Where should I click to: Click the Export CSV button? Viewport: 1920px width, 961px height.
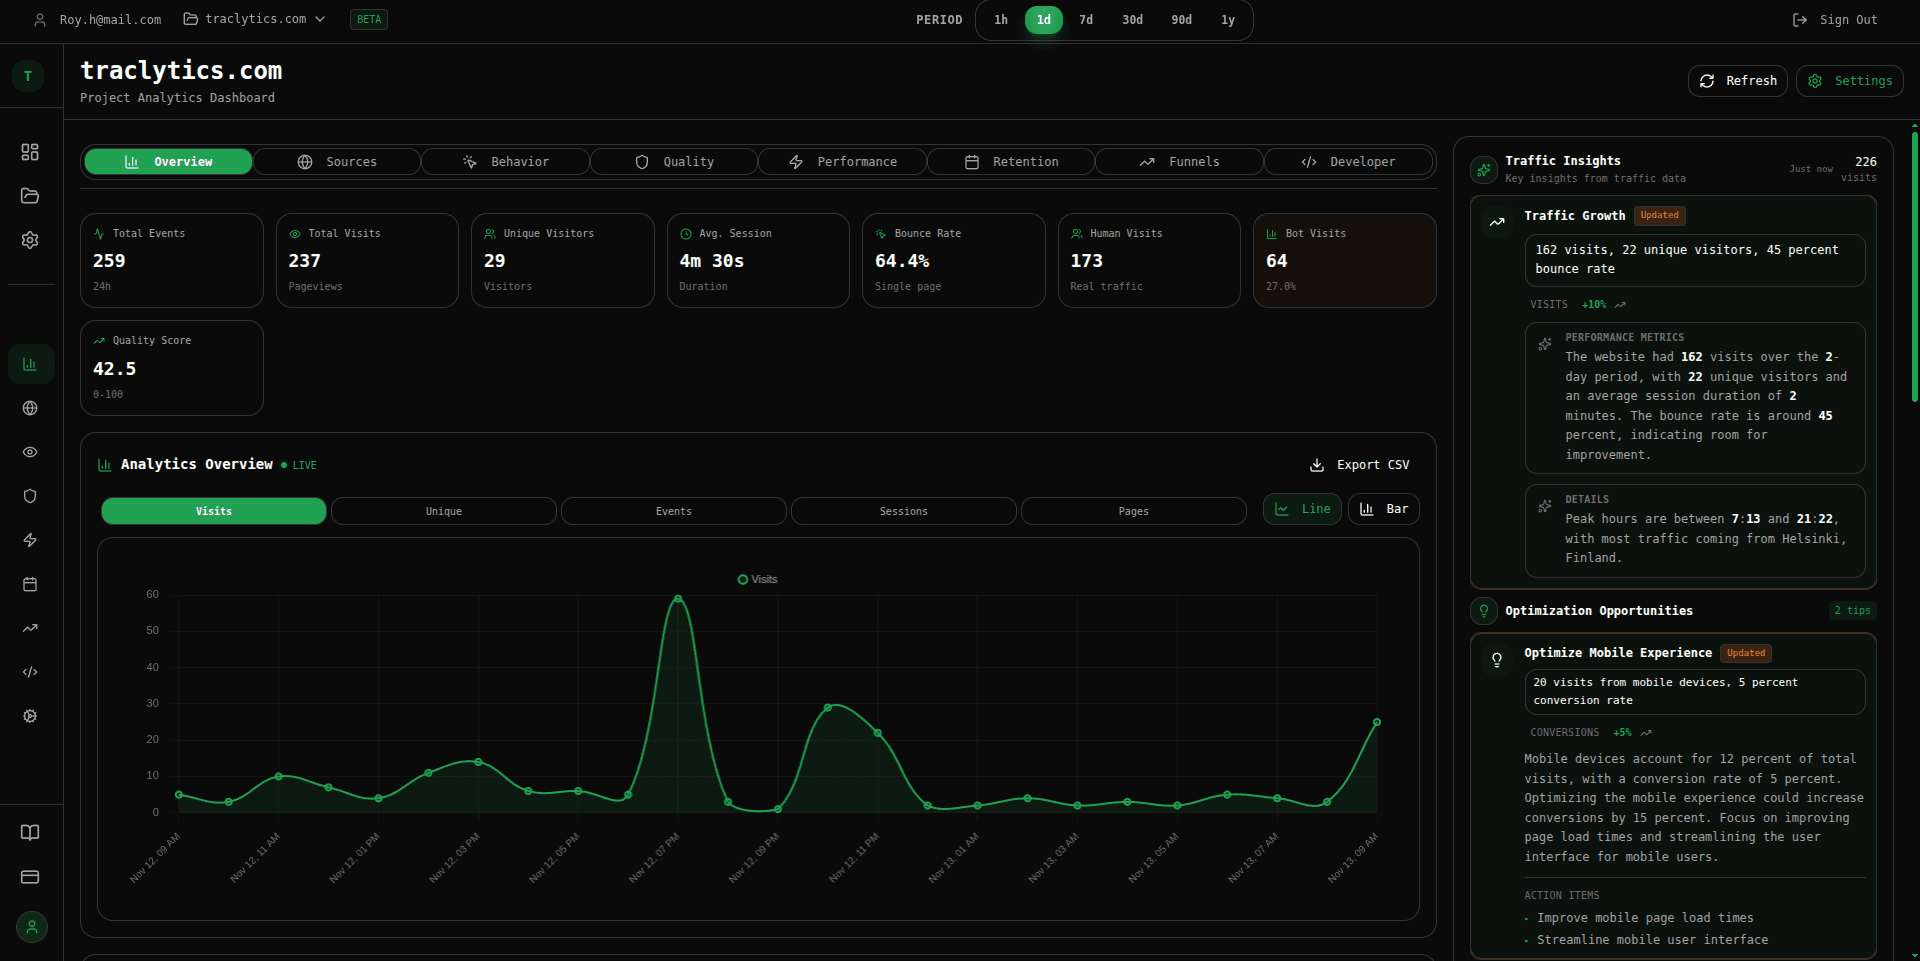[1360, 465]
